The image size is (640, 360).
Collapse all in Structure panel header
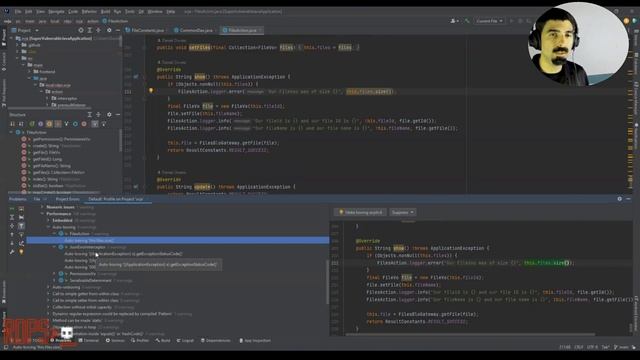point(98,115)
